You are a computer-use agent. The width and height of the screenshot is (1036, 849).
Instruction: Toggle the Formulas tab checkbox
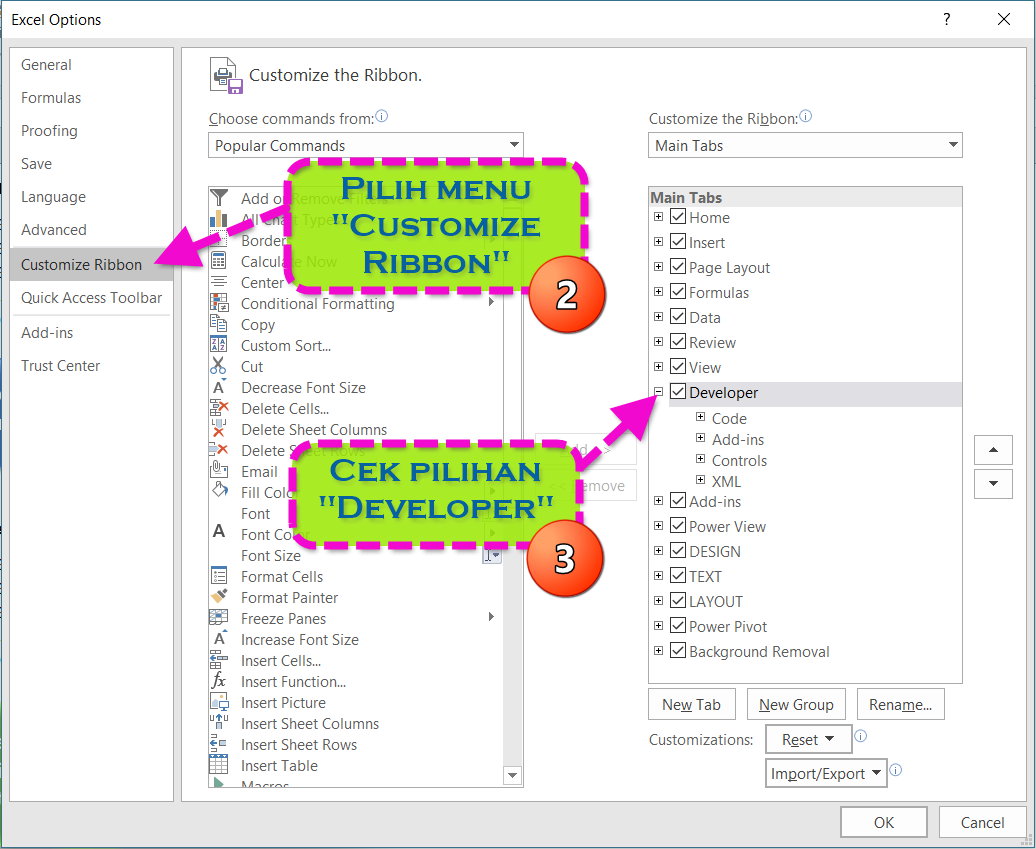(x=677, y=291)
